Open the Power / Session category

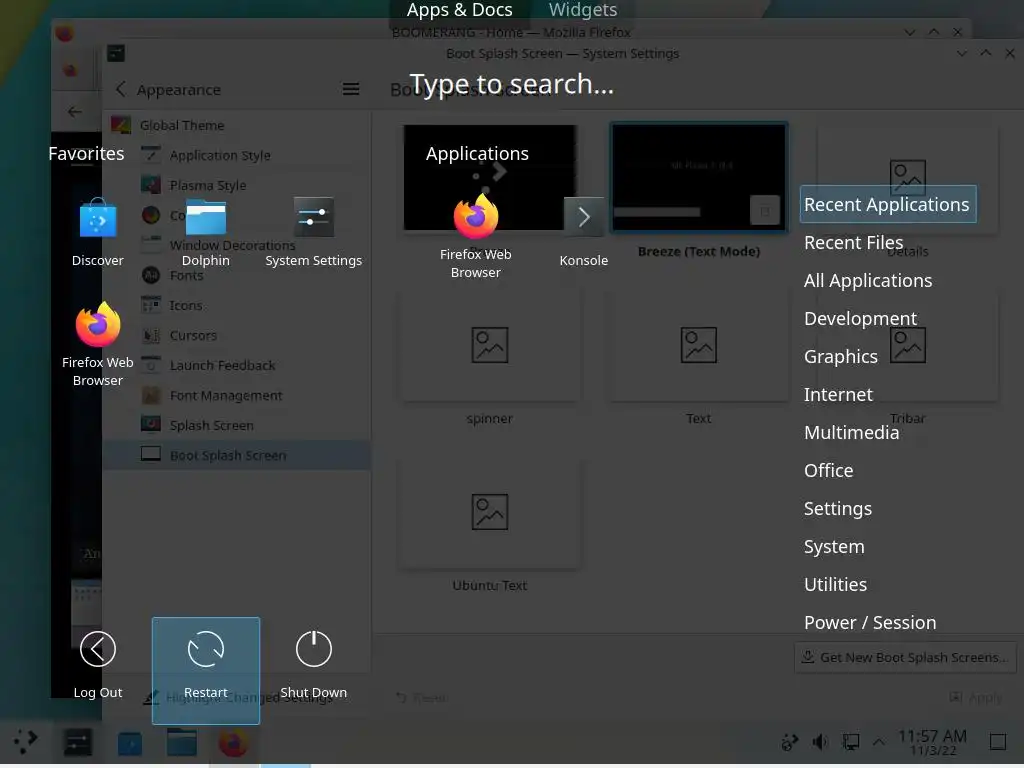coord(870,622)
